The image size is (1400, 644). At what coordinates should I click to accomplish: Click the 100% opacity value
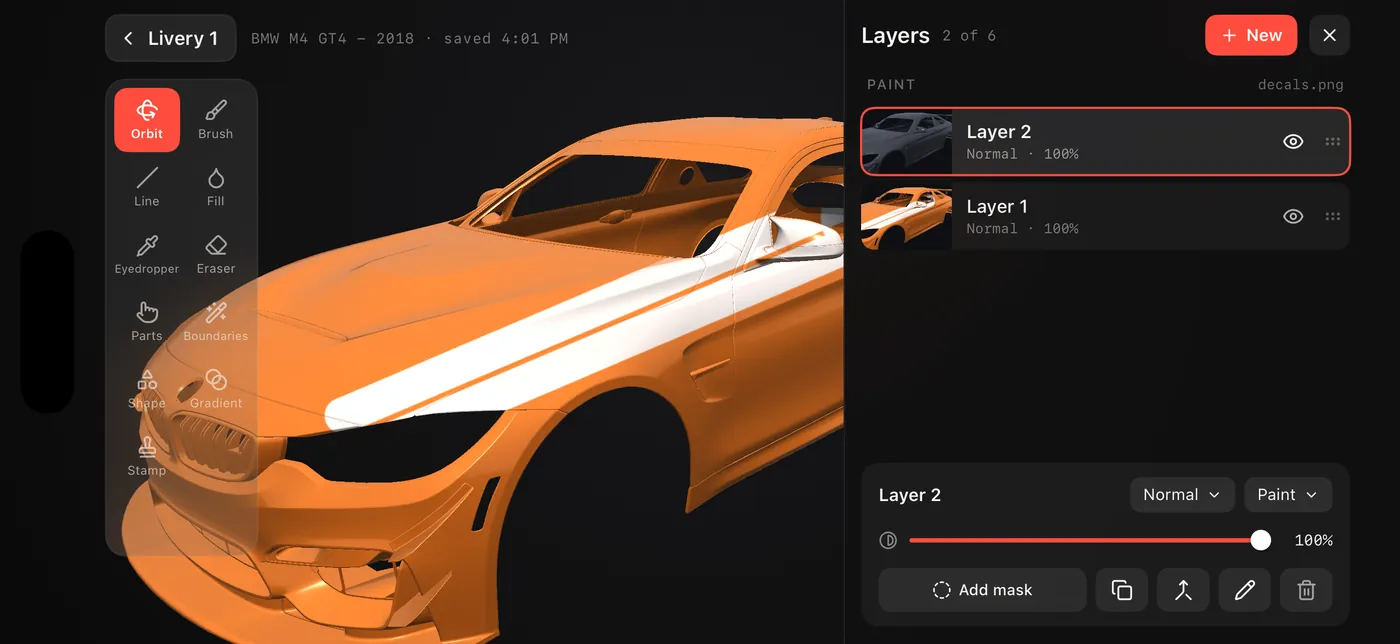click(x=1313, y=540)
